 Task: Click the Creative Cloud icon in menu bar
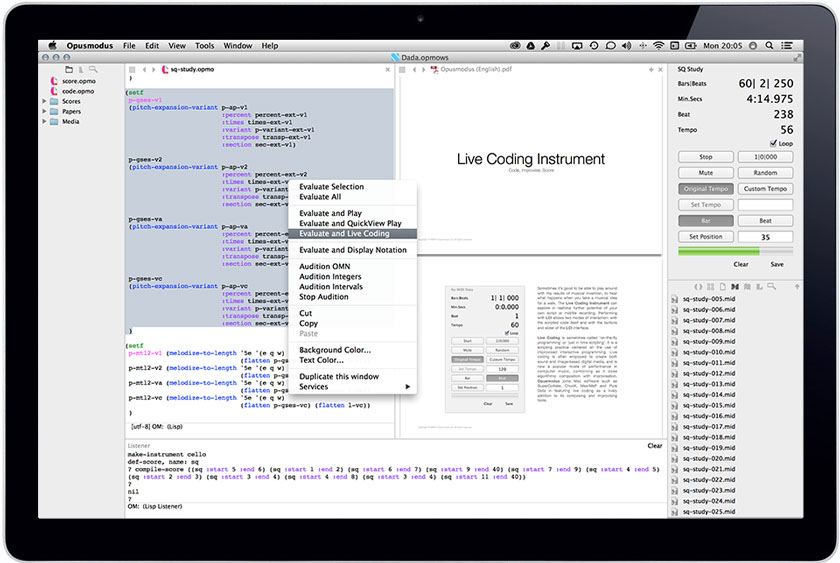coord(515,46)
